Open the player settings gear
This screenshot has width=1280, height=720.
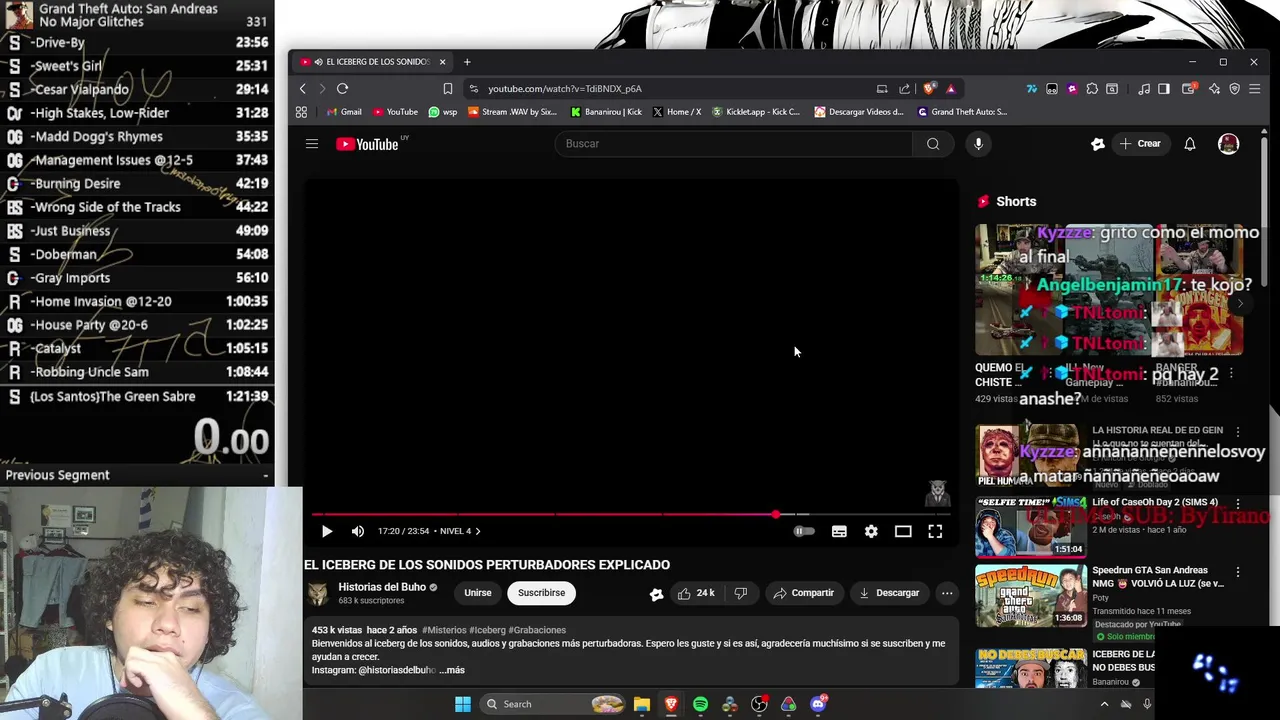tap(871, 532)
